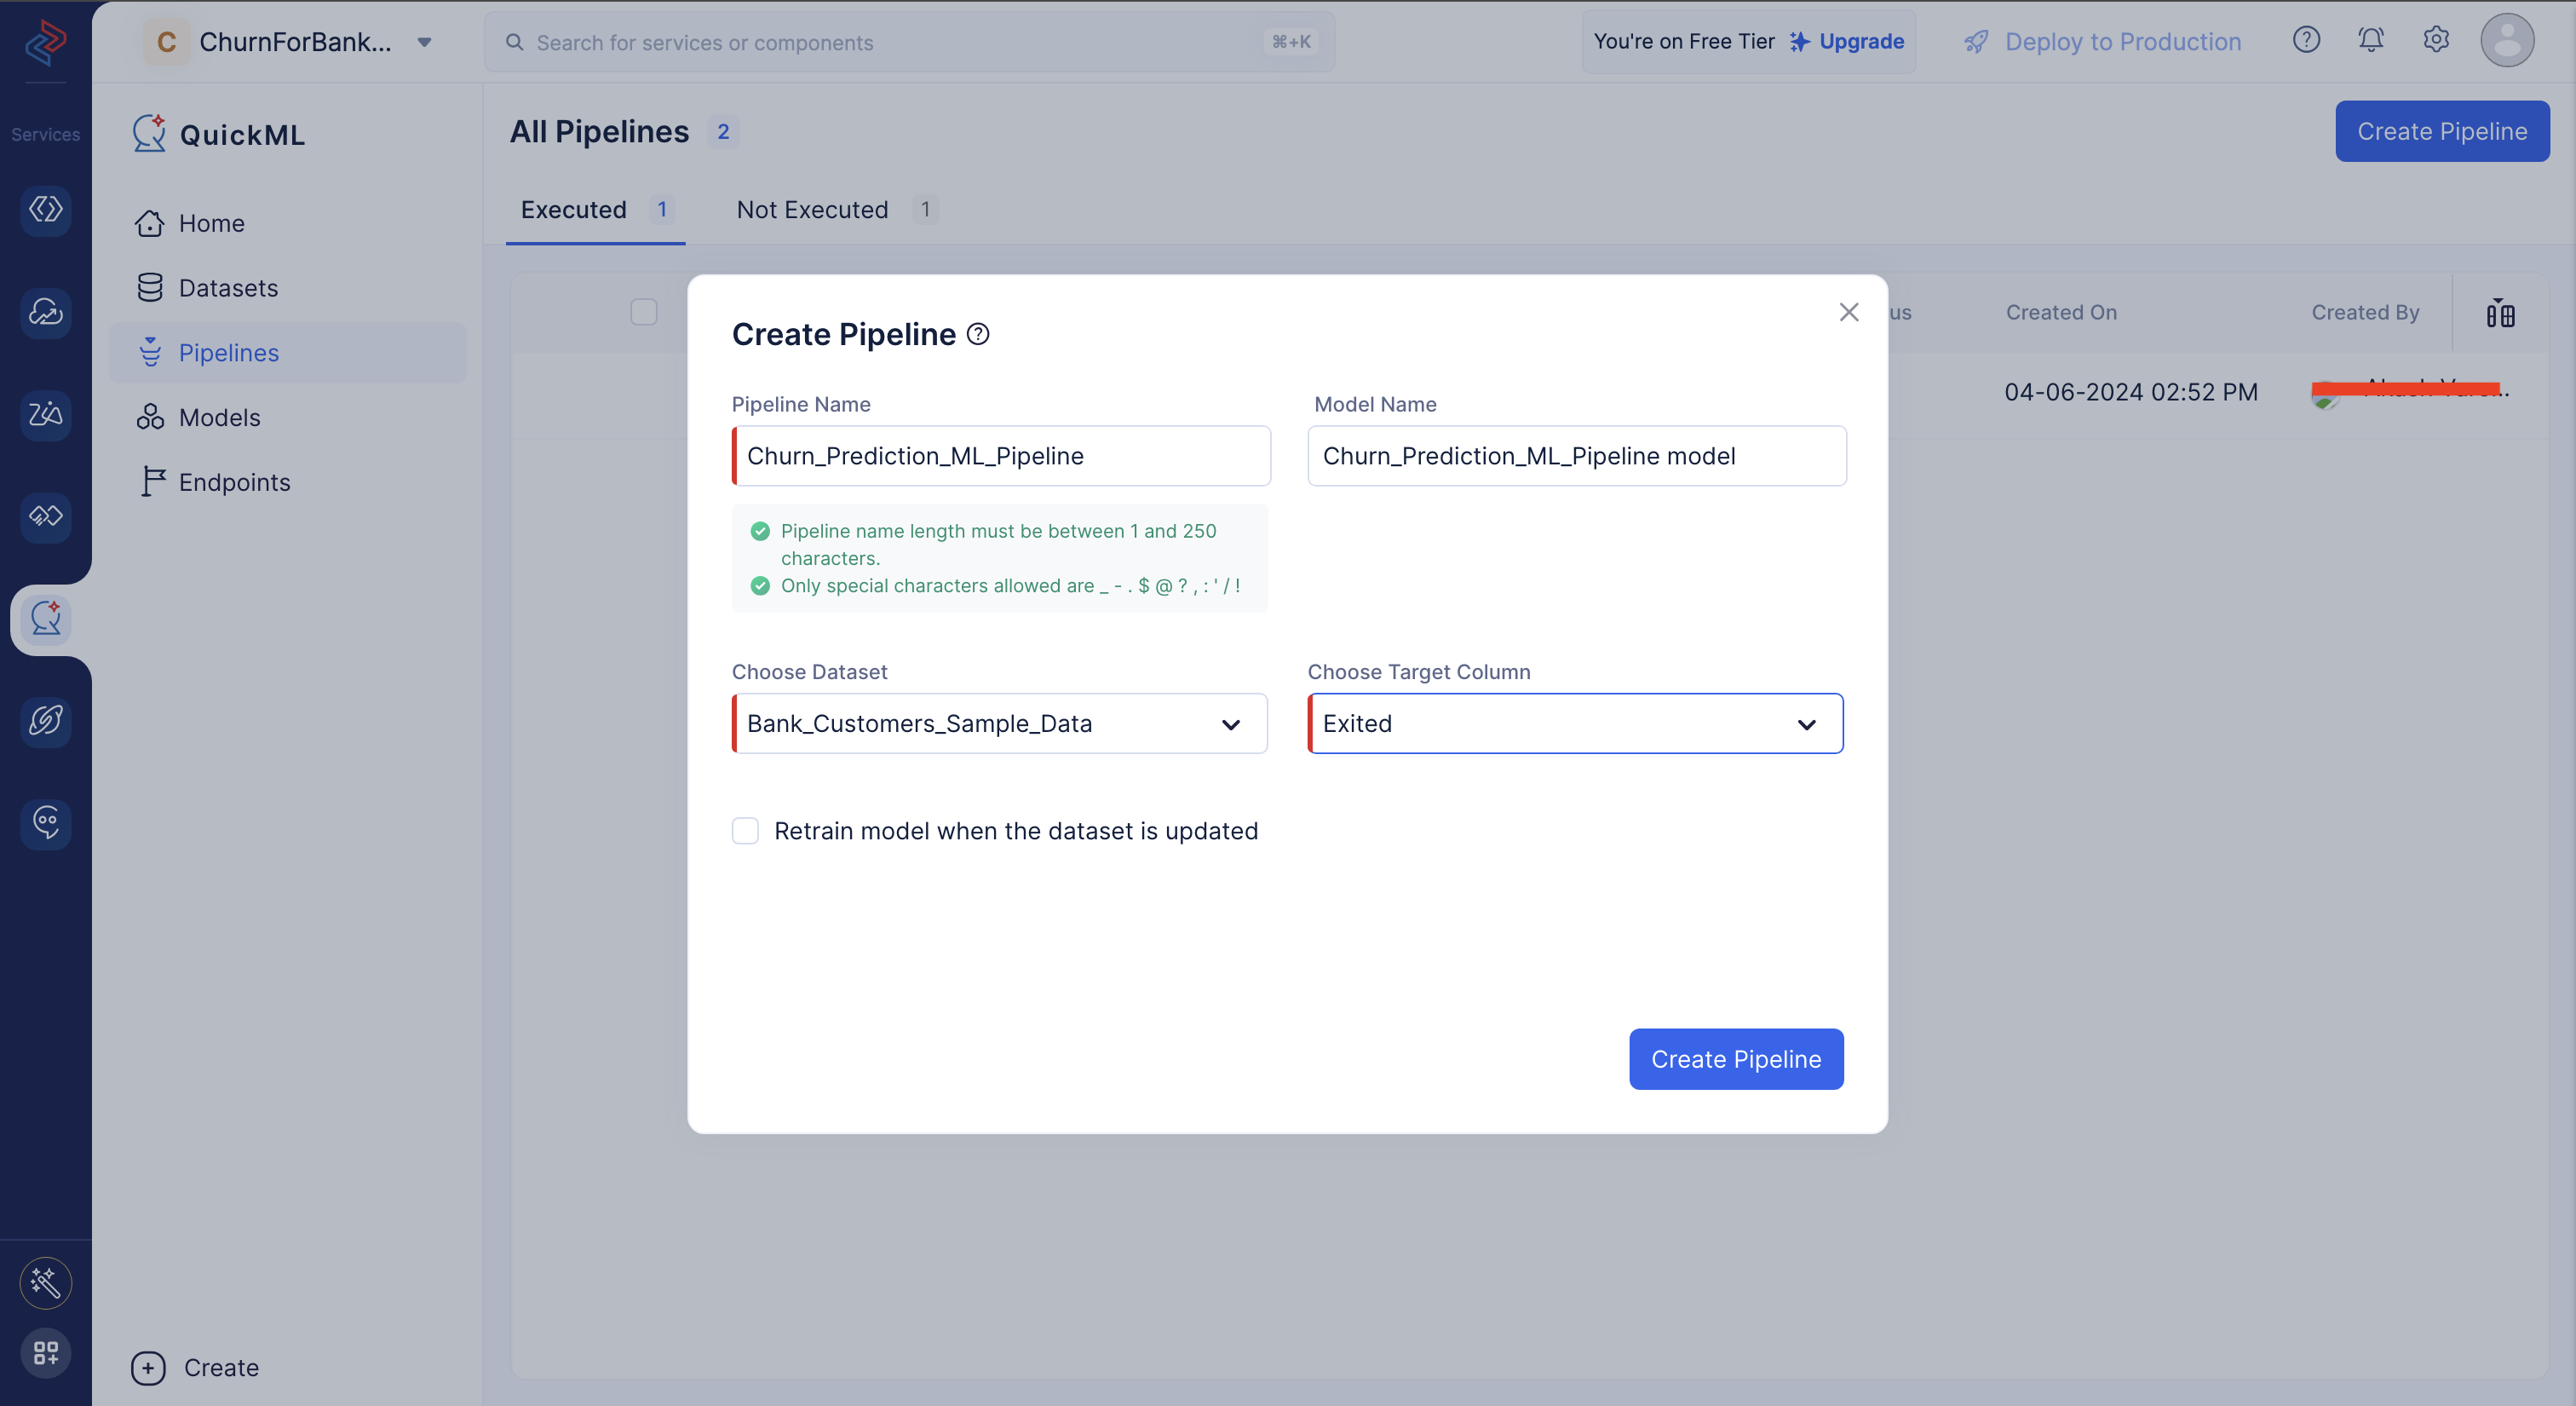Viewport: 2576px width, 1406px height.
Task: Click the Create Pipeline button
Action: pyautogui.click(x=1735, y=1058)
